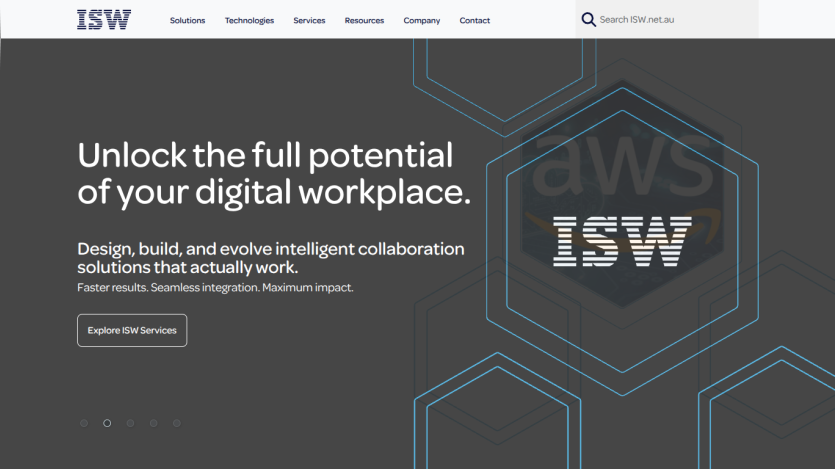Viewport: 835px width, 469px height.
Task: Click text "Design, build, and evolve intelligent collaboration"
Action: click(271, 249)
